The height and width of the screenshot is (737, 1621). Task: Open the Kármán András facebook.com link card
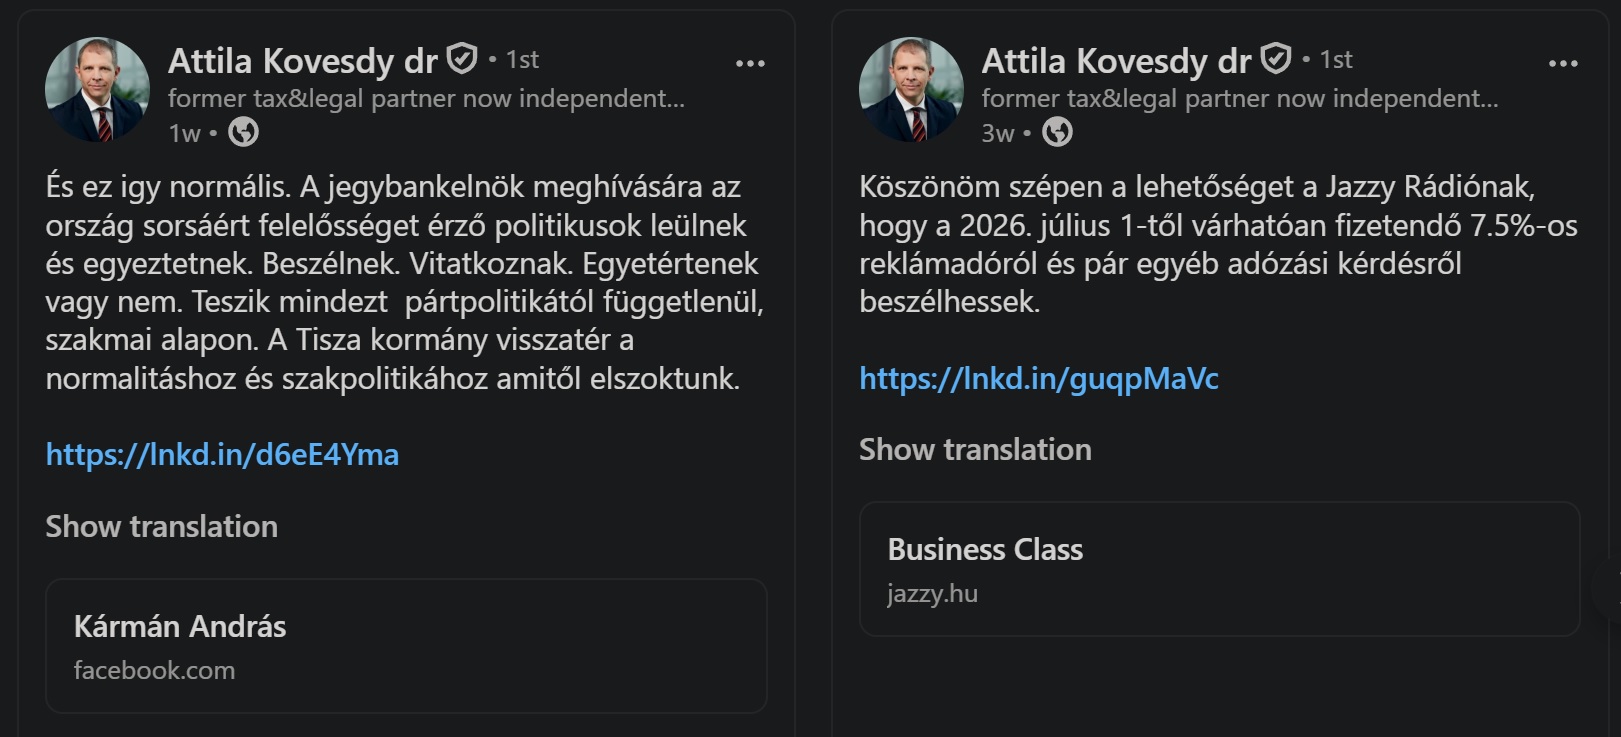[406, 645]
